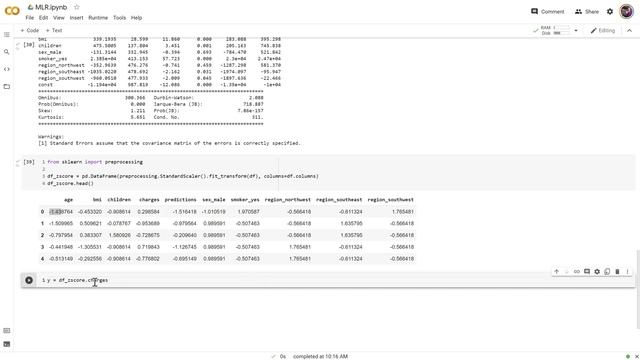640x360 pixels.
Task: Click the Standard Errors warning text
Action: [169, 143]
